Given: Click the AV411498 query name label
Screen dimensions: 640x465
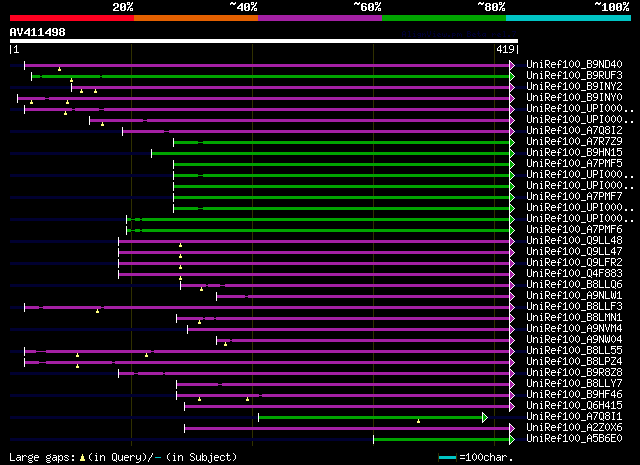Looking at the screenshot, I should click(x=38, y=32).
